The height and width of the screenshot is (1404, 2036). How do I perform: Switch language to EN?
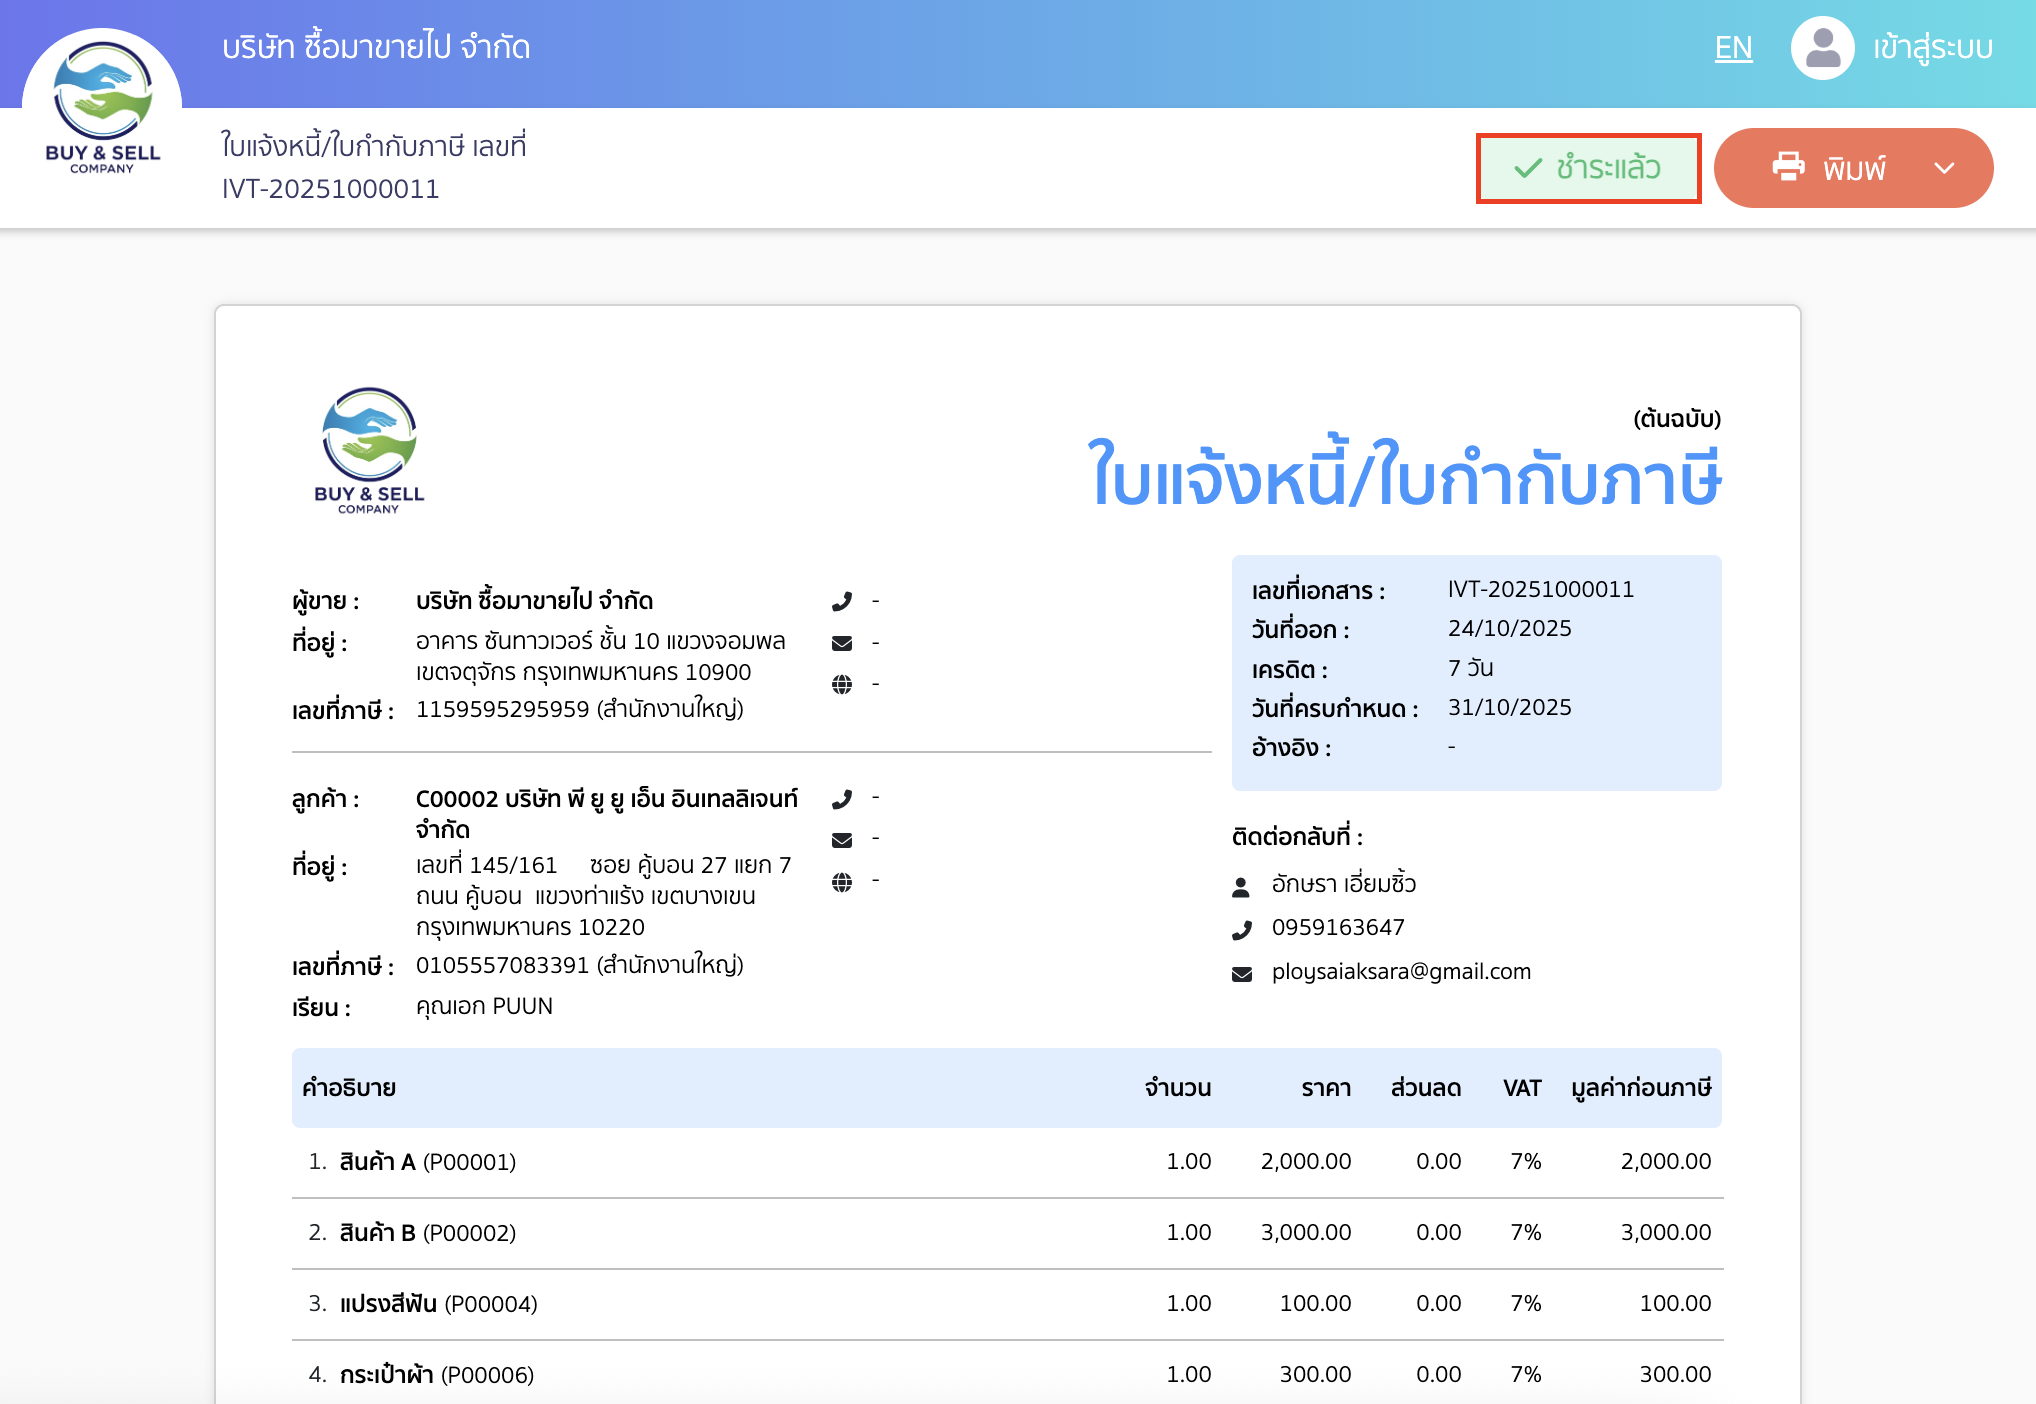pos(1734,46)
